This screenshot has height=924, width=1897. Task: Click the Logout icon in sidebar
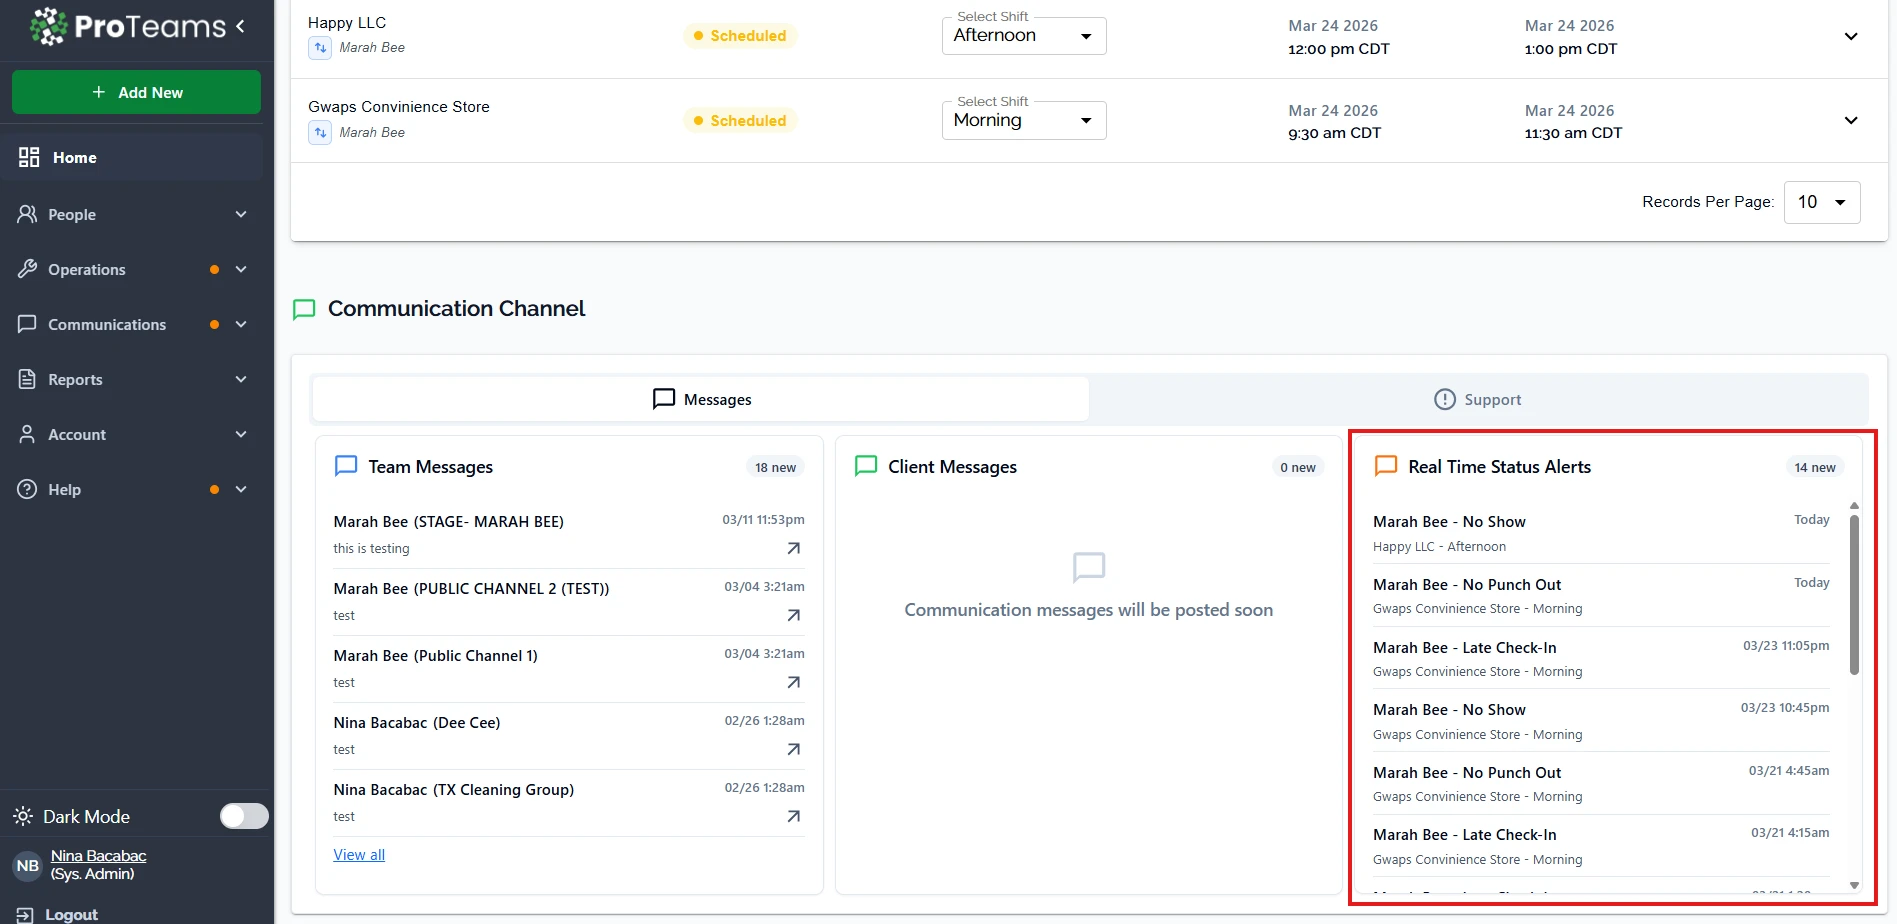pos(25,914)
